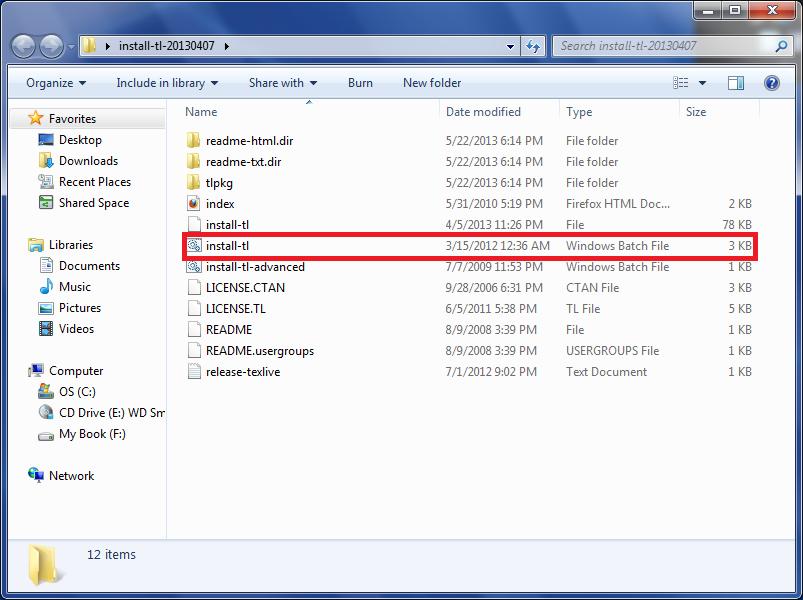Expand the recent pages arrow by Forward button
Viewport: 803px width, 600px height.
[71, 47]
